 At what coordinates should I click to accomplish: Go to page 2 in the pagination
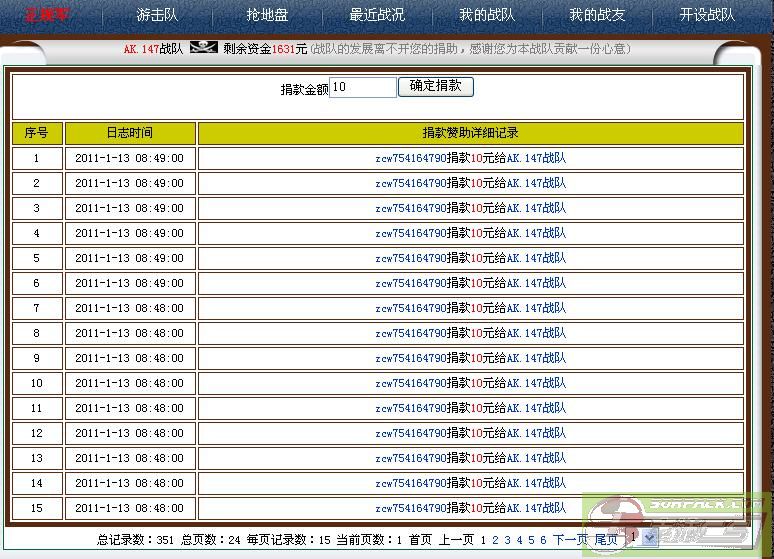pos(495,540)
